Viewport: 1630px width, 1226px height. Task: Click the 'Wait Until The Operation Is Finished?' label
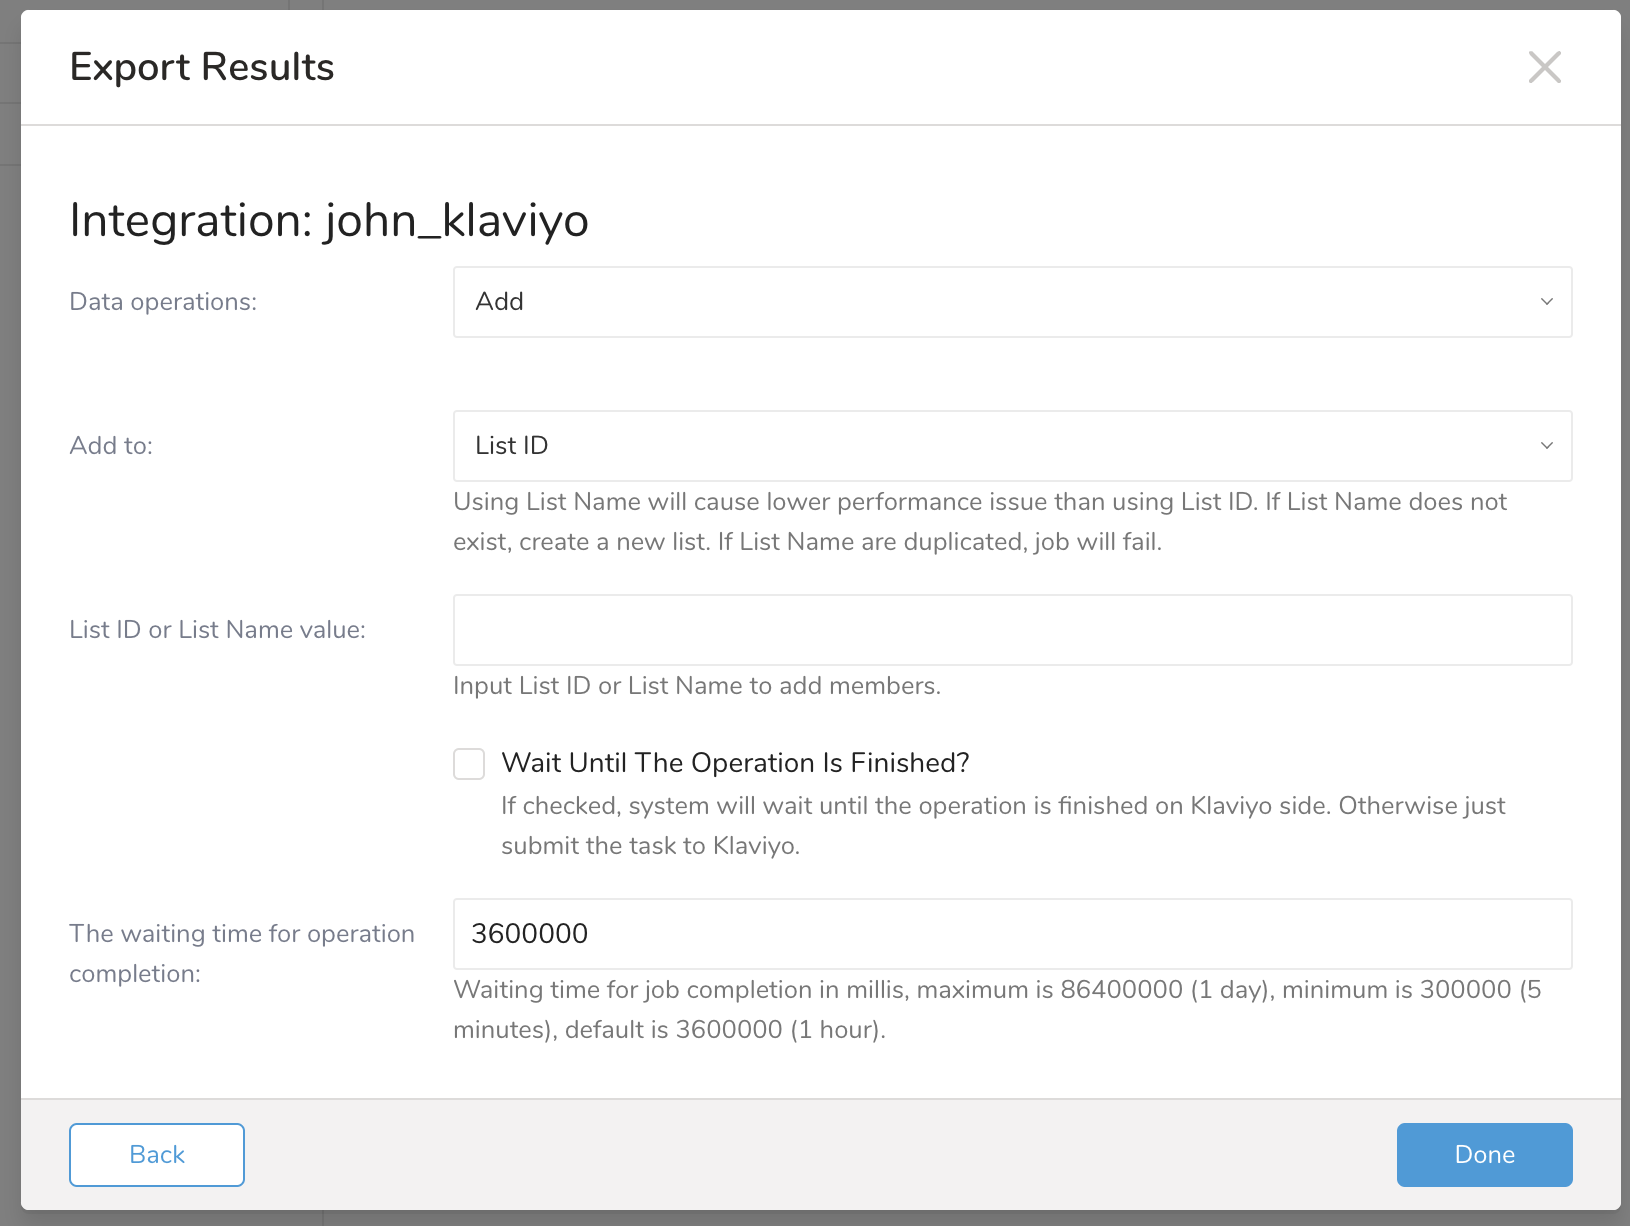coord(735,763)
